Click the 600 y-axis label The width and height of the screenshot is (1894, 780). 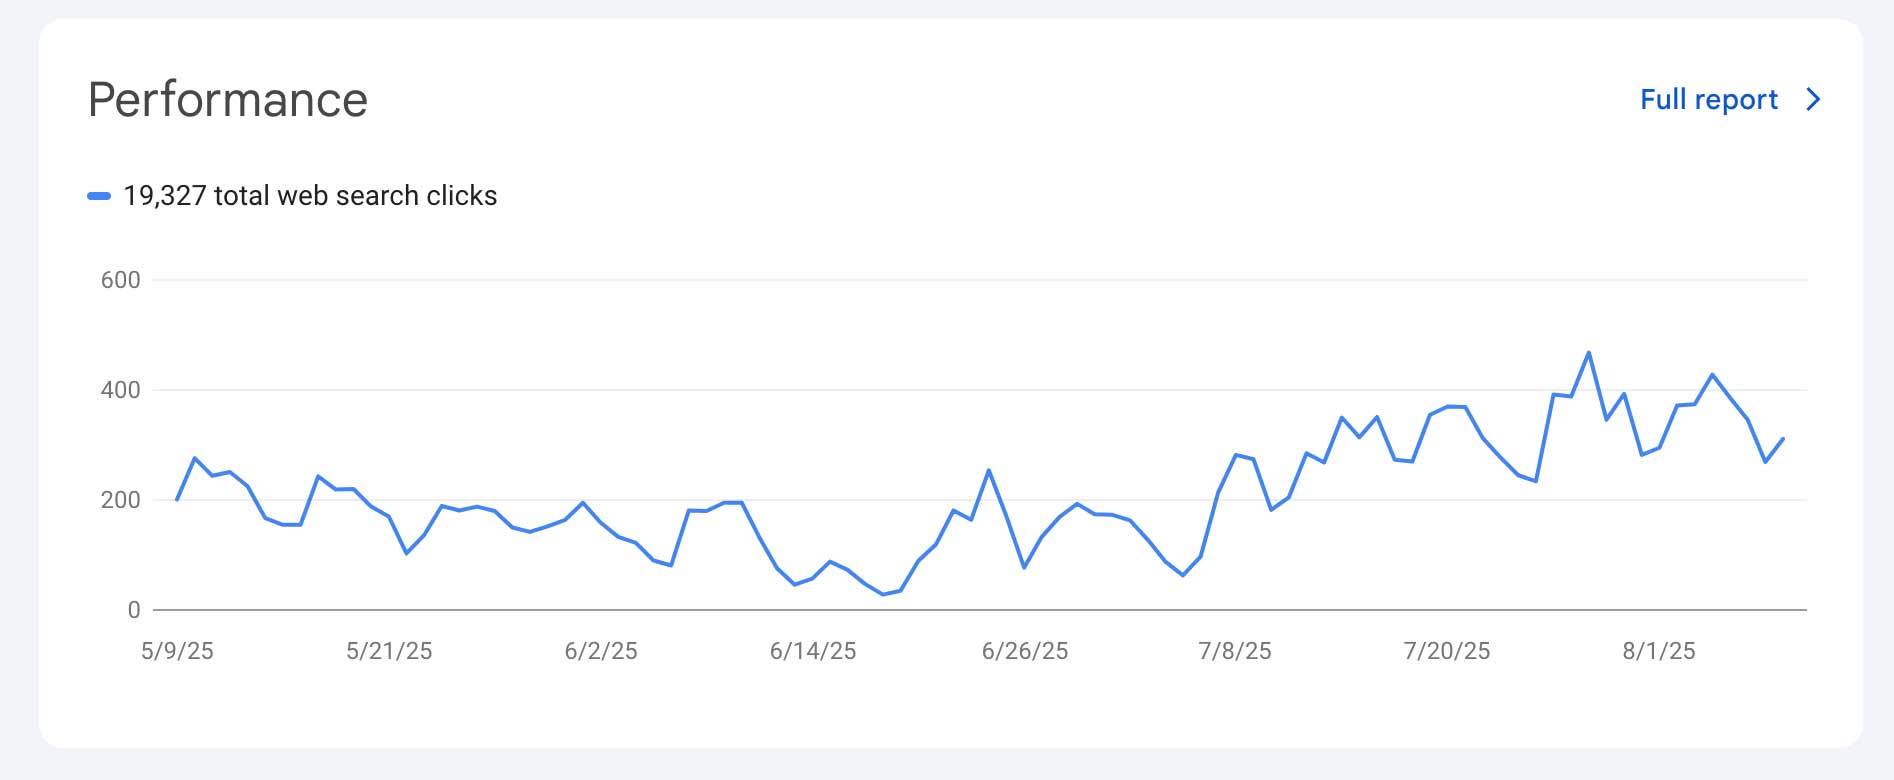(x=120, y=280)
